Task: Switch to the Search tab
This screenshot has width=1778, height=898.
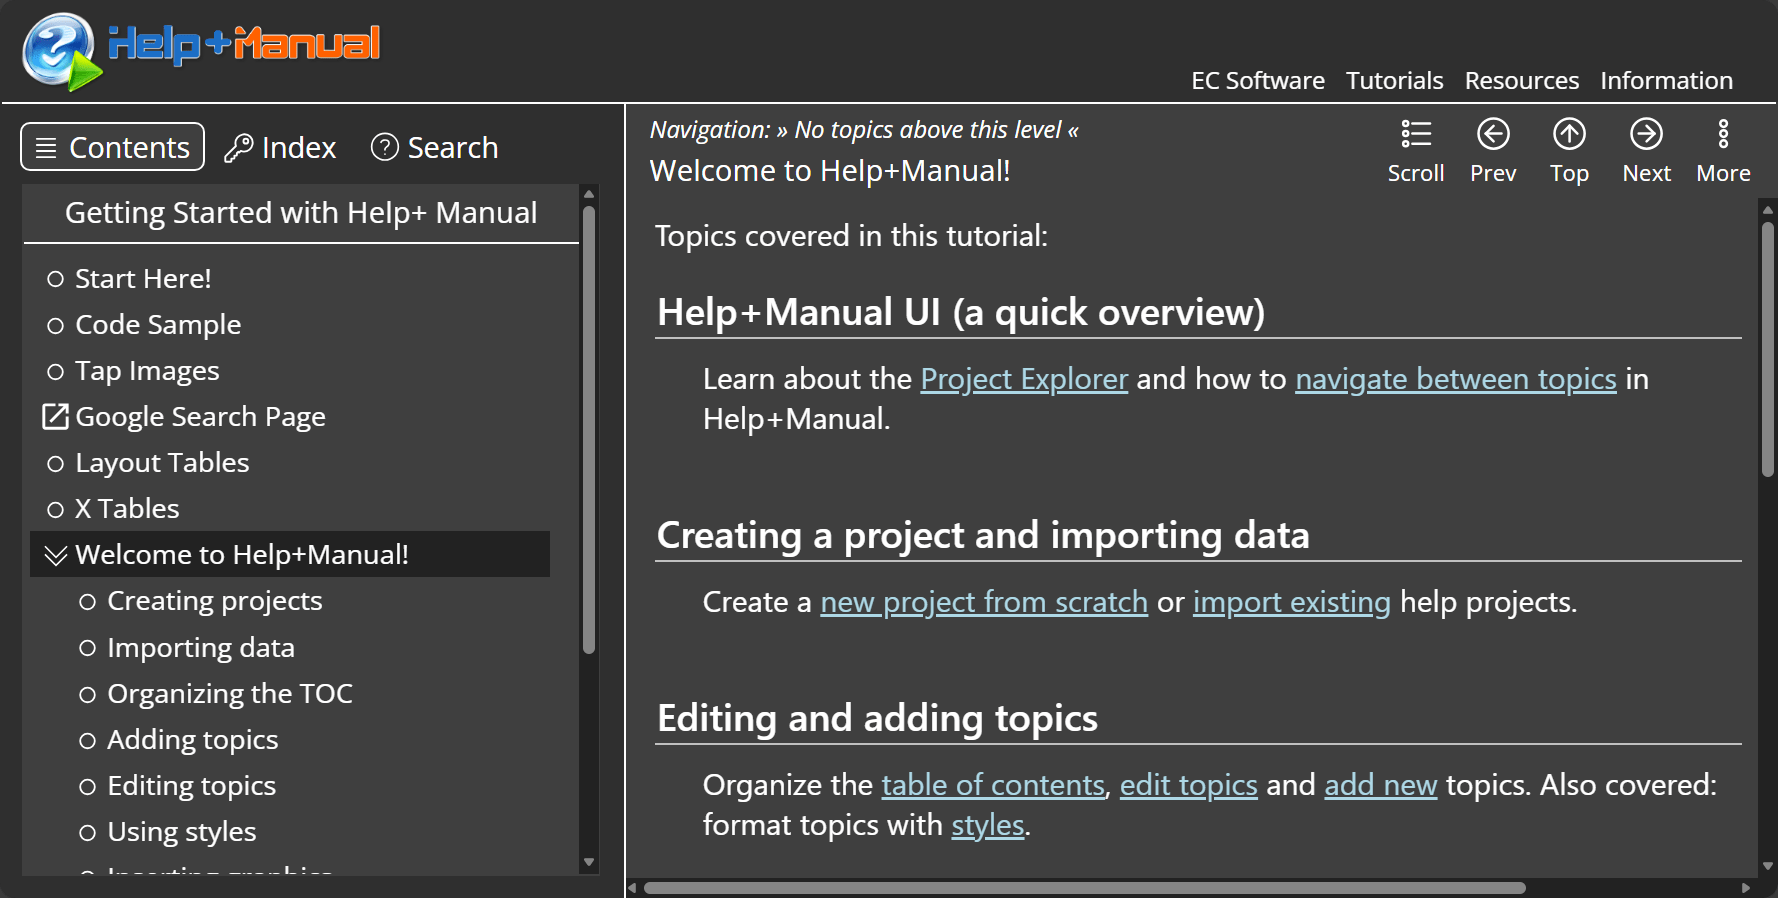Action: [434, 147]
